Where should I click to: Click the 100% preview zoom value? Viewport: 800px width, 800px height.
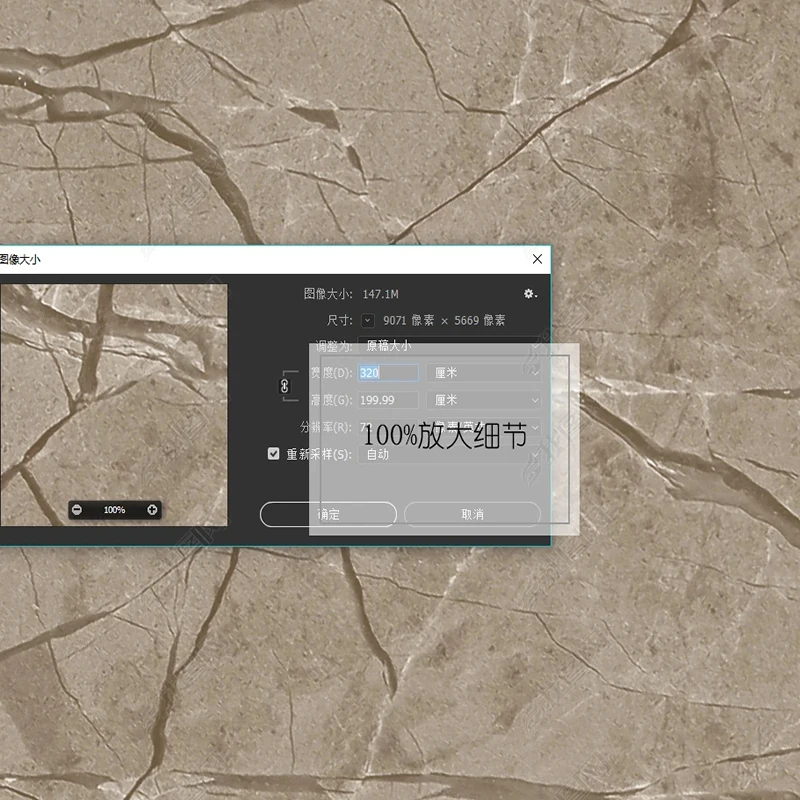[114, 510]
